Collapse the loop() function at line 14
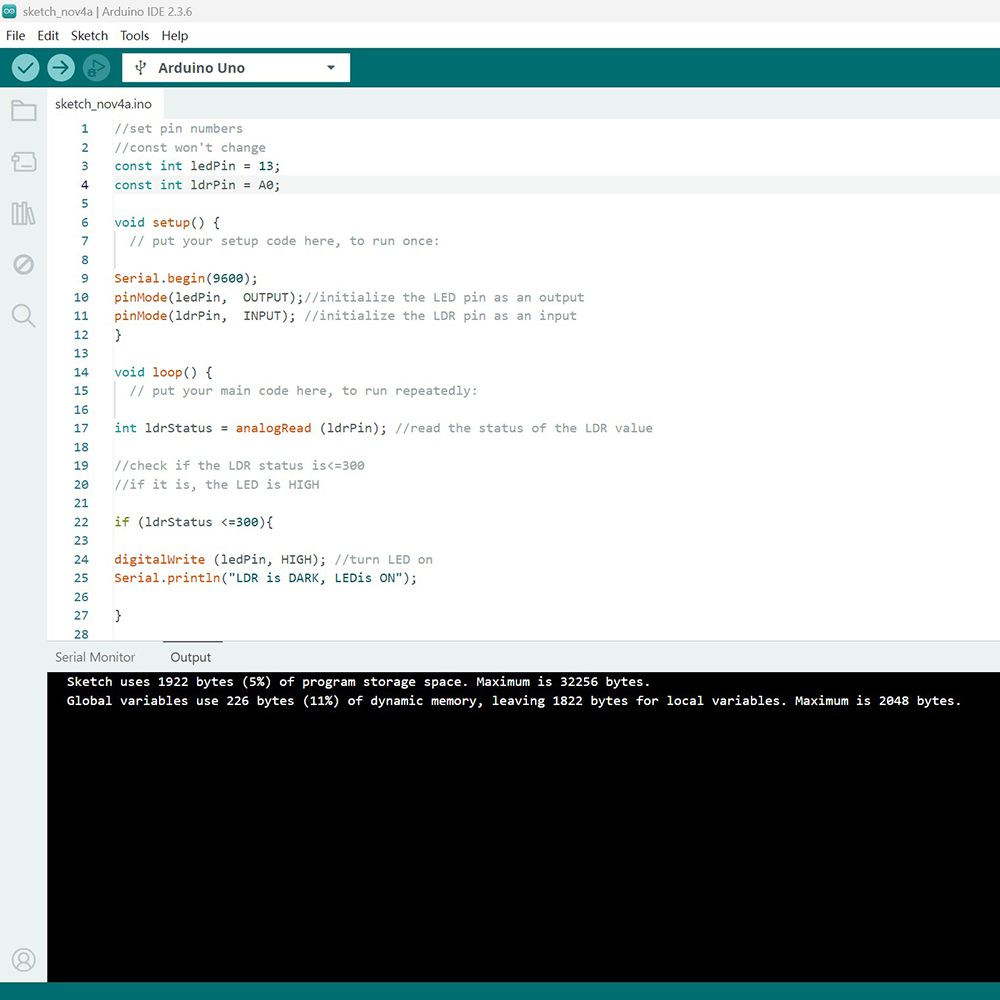This screenshot has width=1000, height=1000. pyautogui.click(x=102, y=372)
